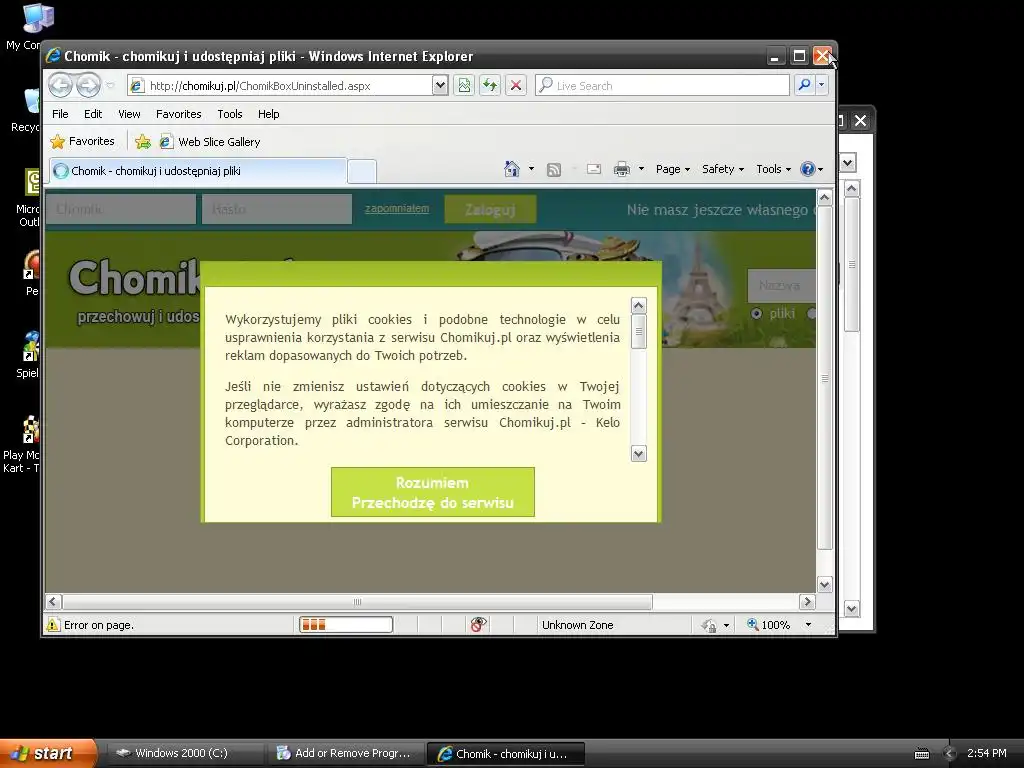Viewport: 1024px width, 768px height.
Task: Click the horizontal scrollbar thumb
Action: tap(357, 601)
